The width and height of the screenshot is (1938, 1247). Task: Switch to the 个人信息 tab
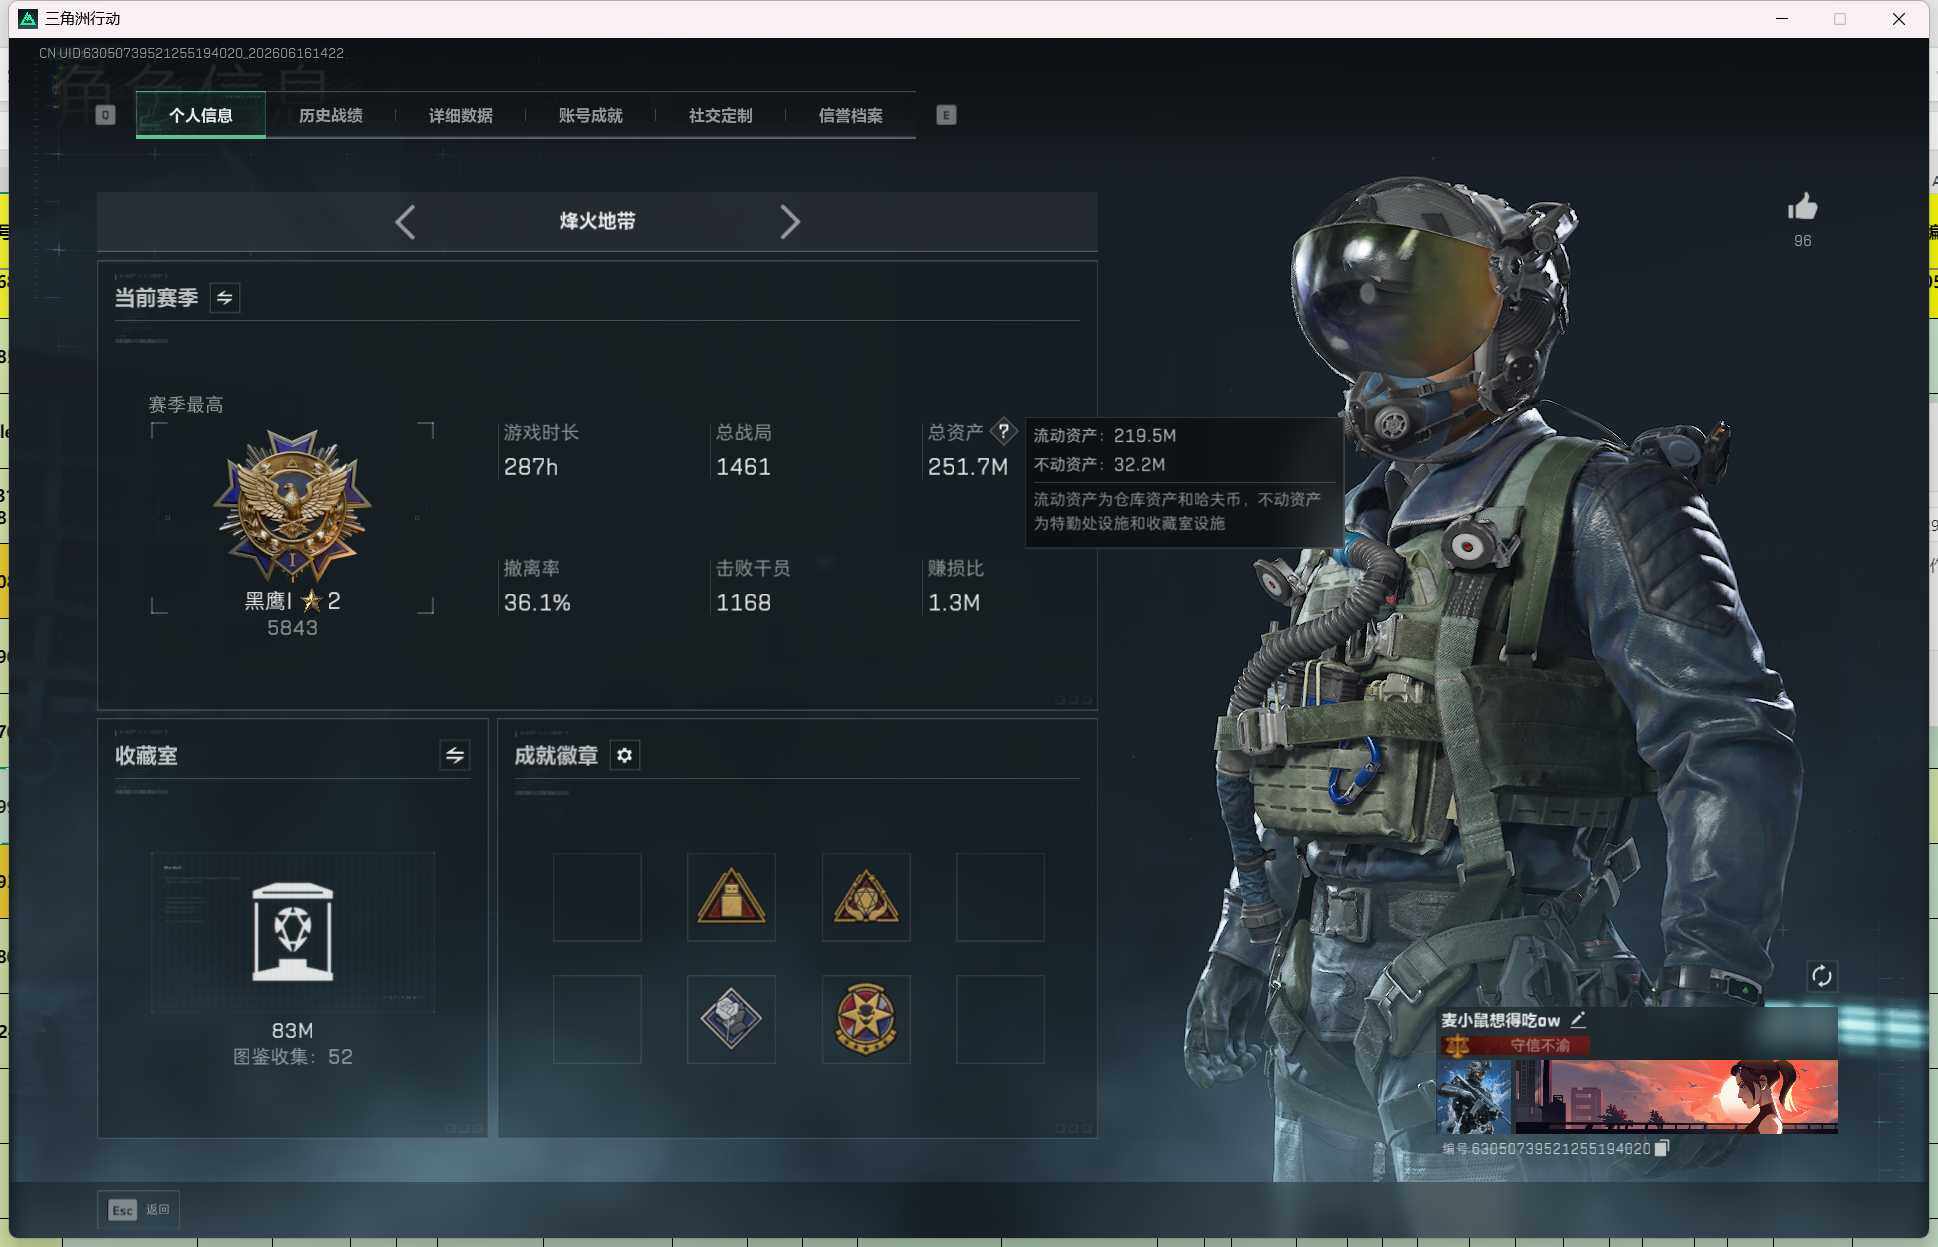point(201,115)
